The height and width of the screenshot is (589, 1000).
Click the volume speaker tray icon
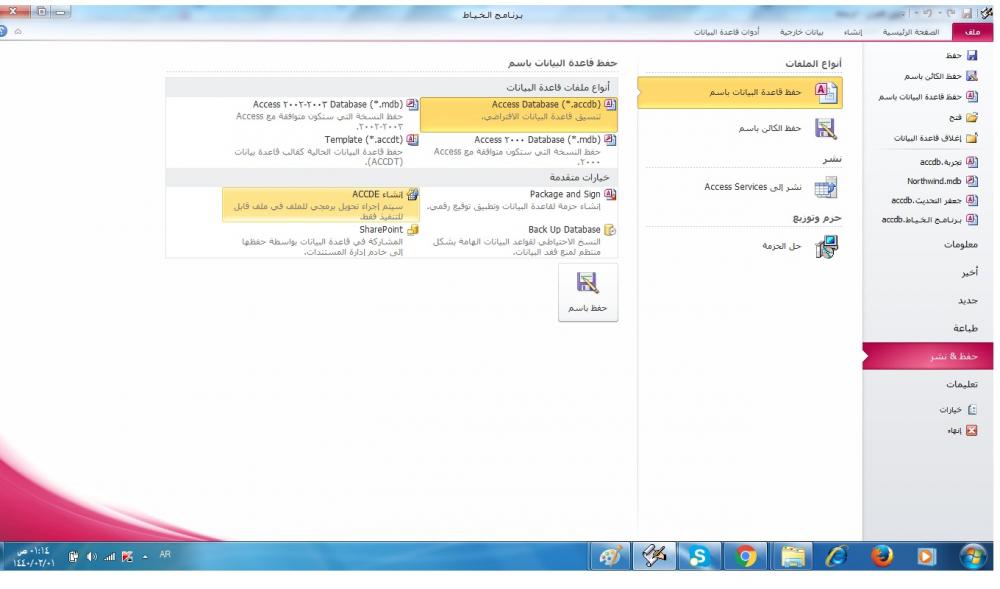click(92, 557)
